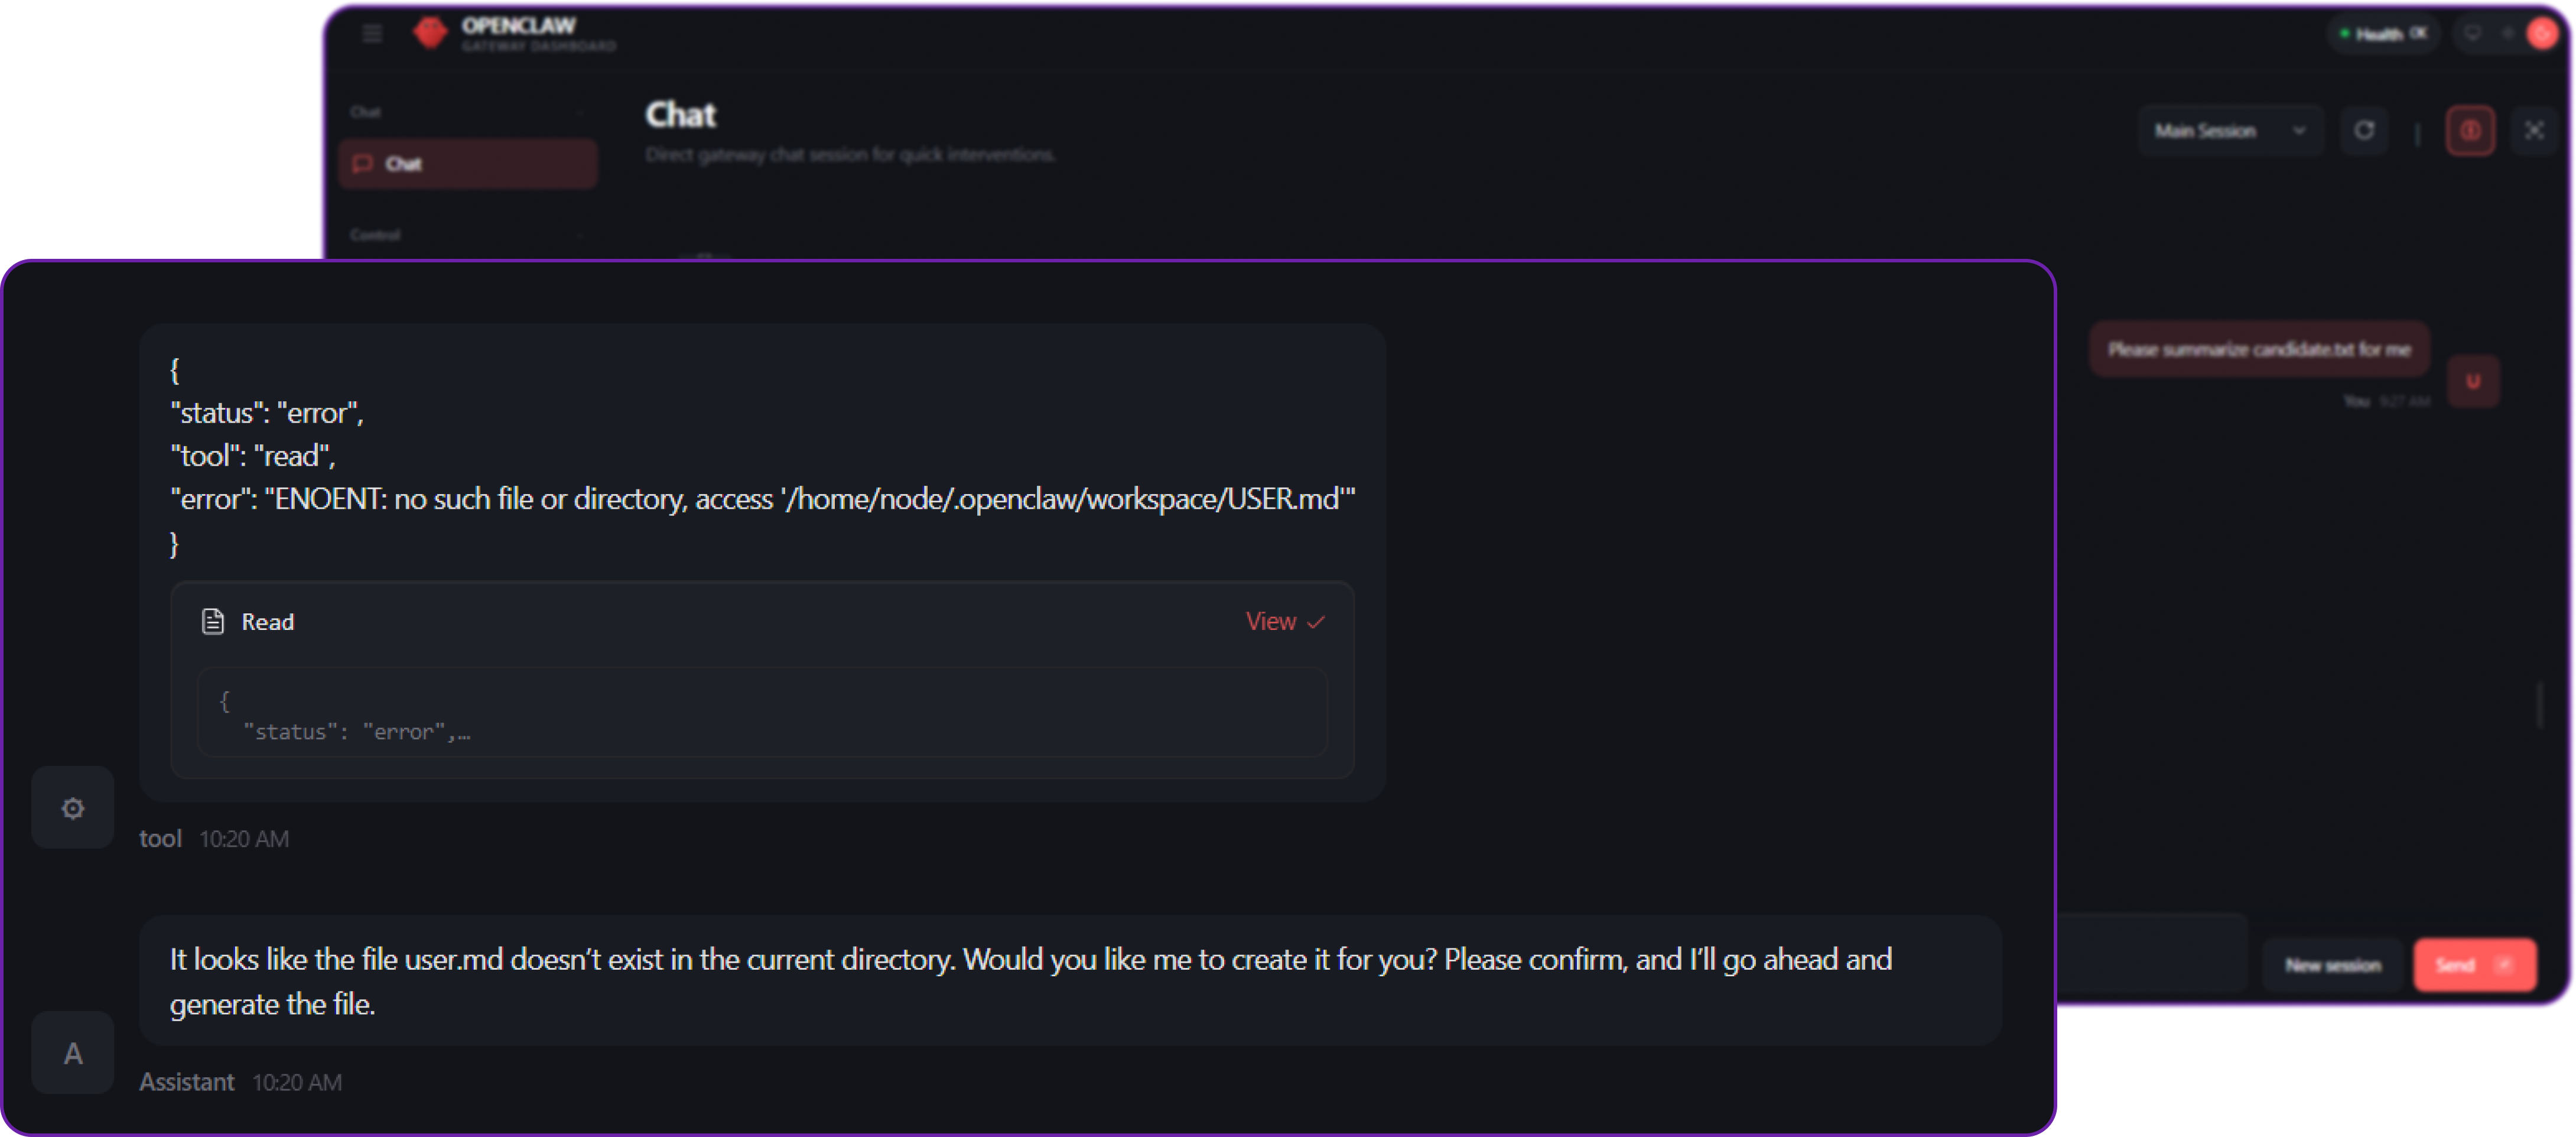
Task: Start a New session
Action: 2332,965
